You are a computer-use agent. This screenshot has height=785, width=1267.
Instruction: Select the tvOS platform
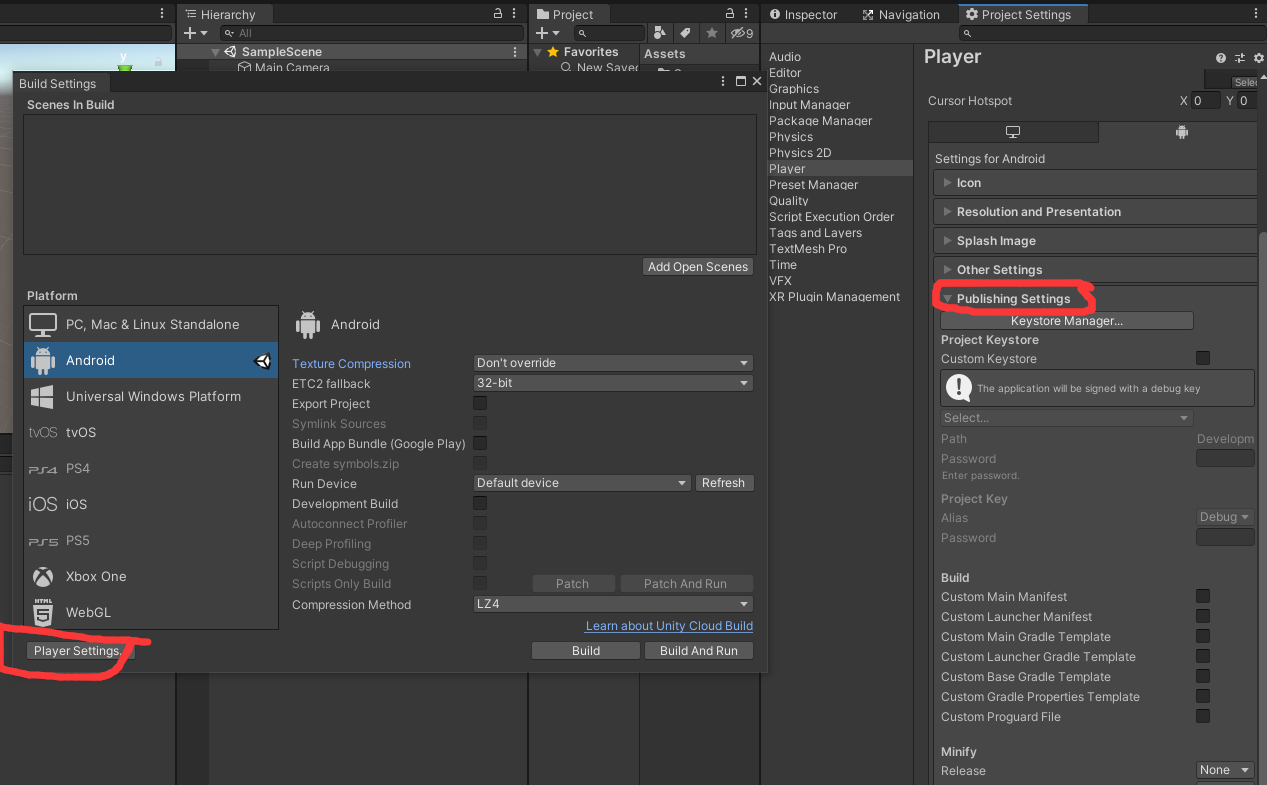(x=151, y=433)
